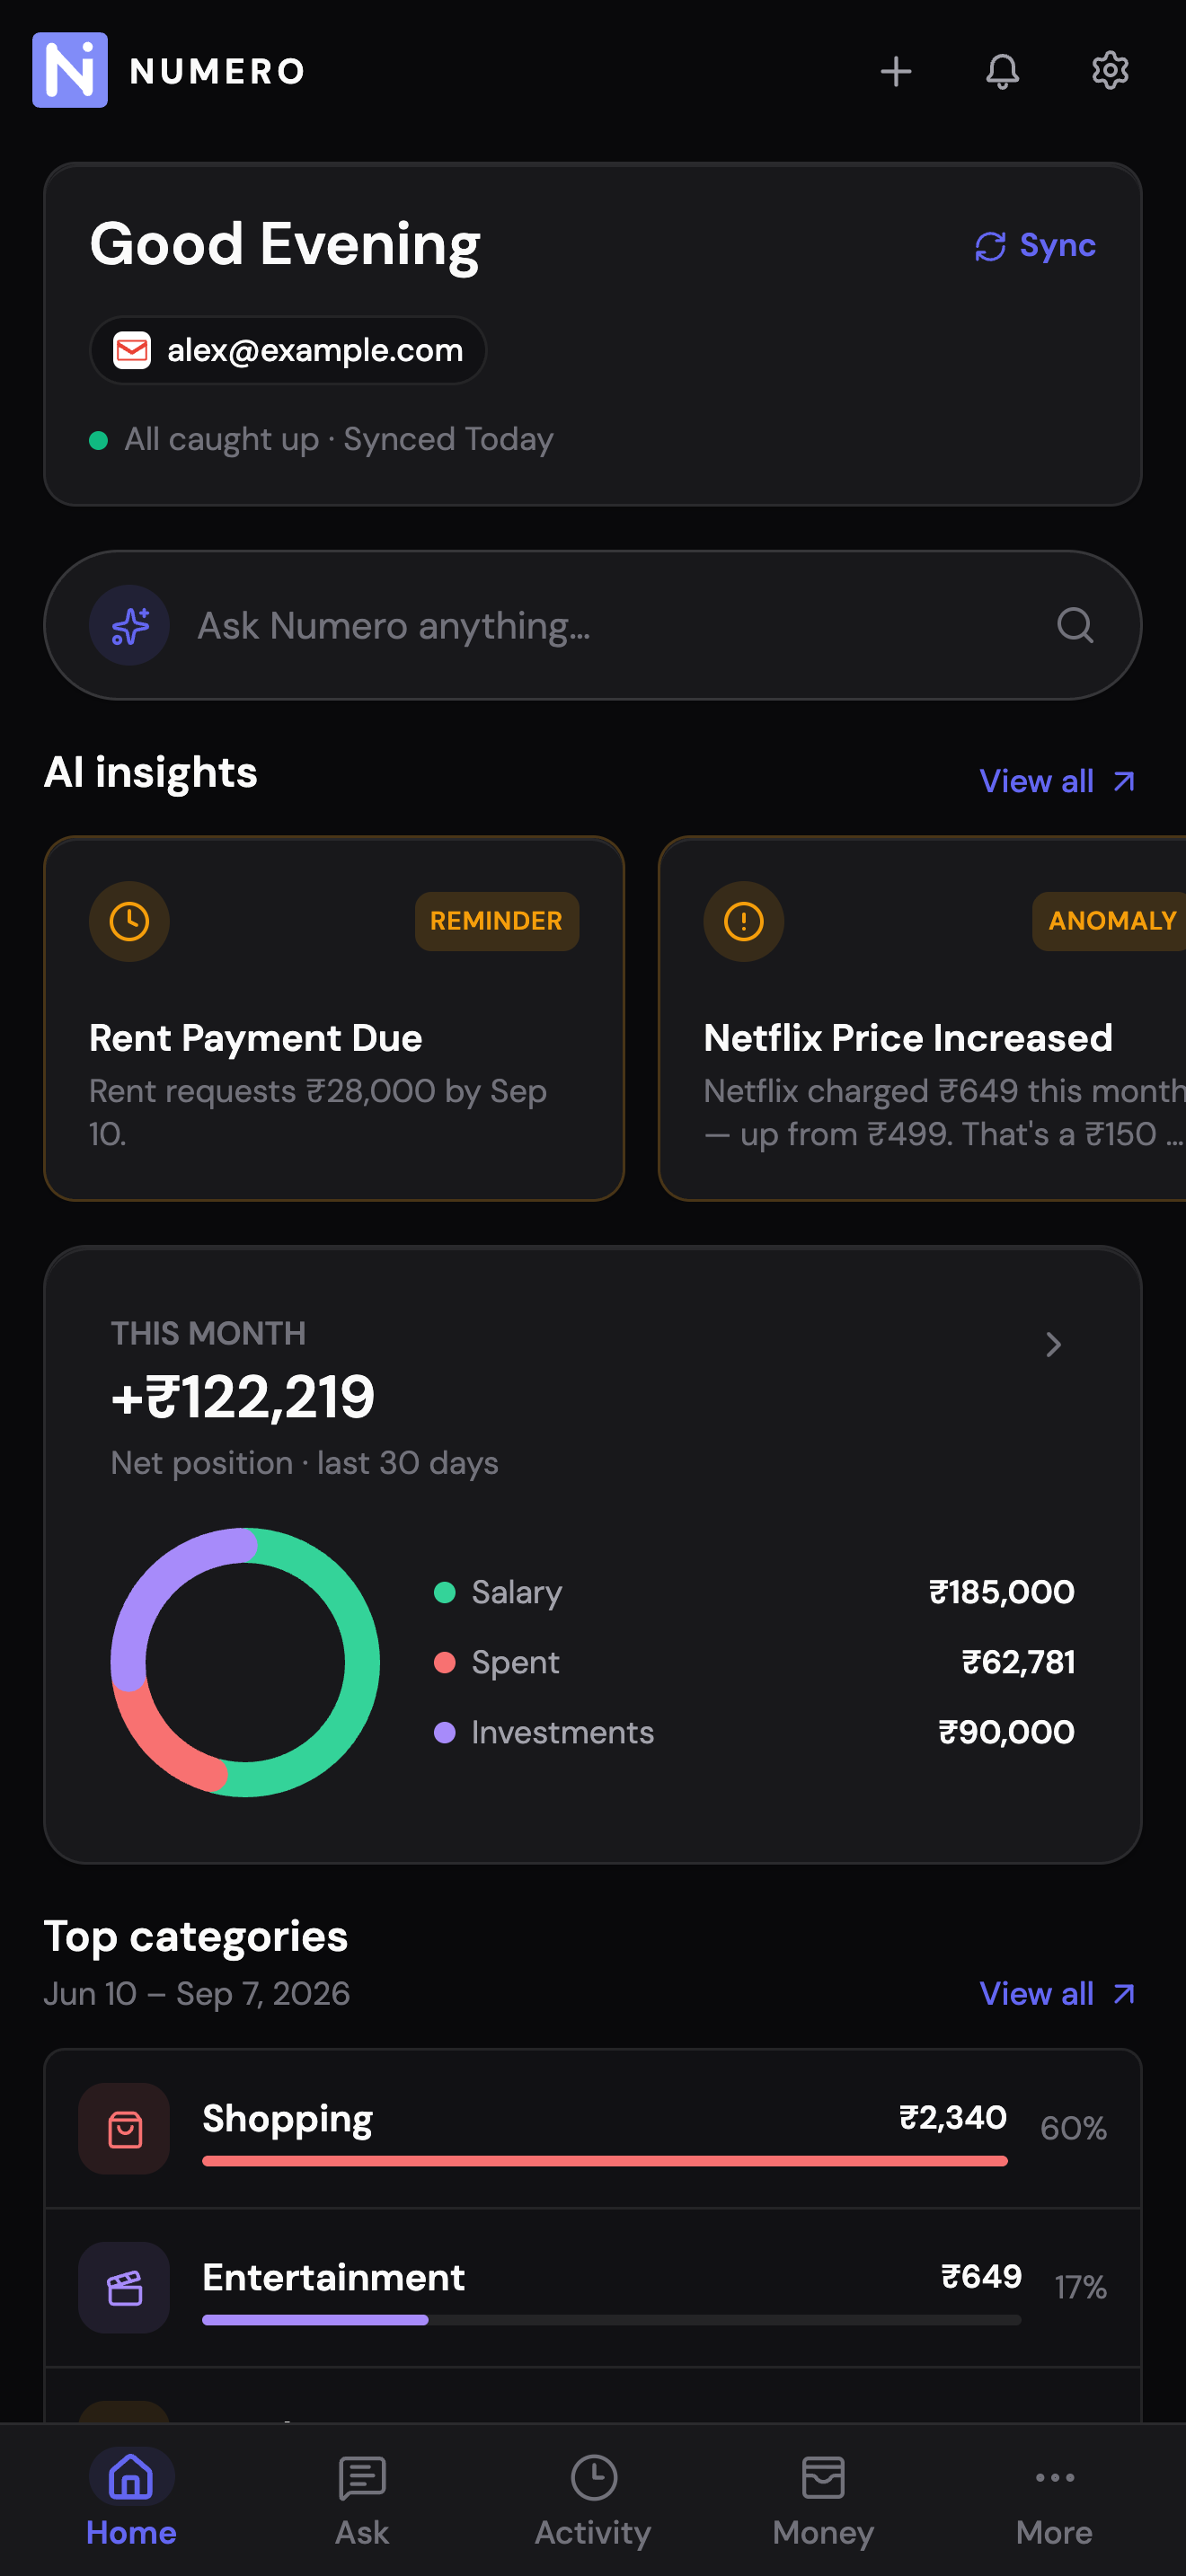The width and height of the screenshot is (1186, 2576).
Task: Focus the Ask Numero anything field
Action: pos(593,626)
